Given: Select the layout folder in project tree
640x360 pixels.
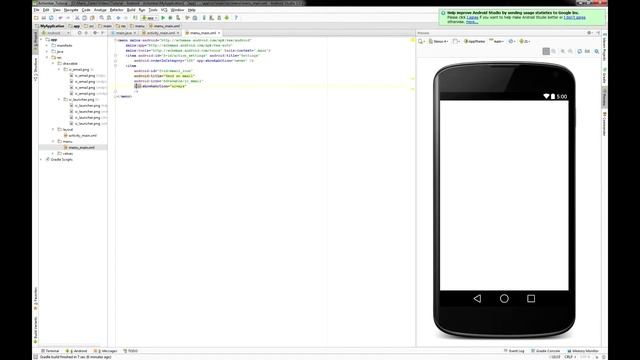Looking at the screenshot, I should (x=65, y=129).
